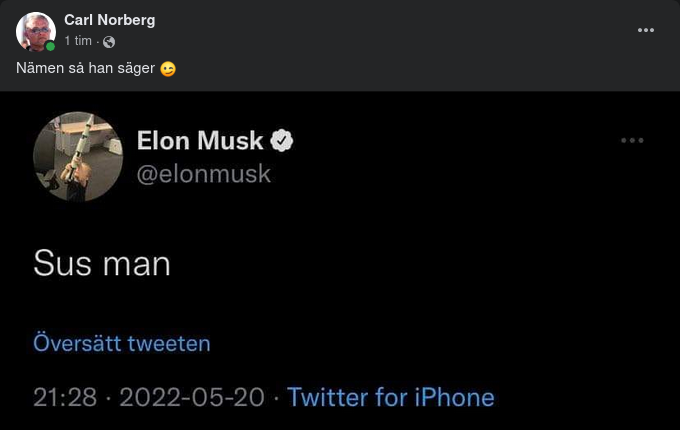Click the green online status dot
680x430 pixels.
[x=50, y=46]
